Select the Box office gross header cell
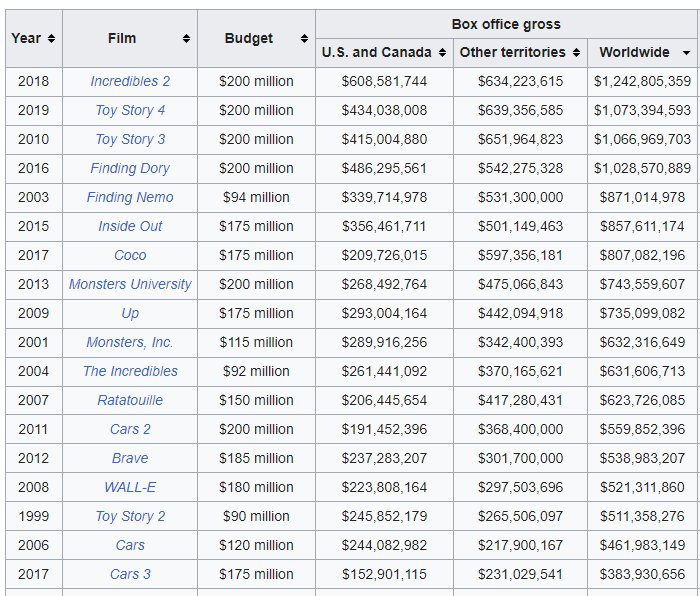Screen dimensions: 700x596 pyautogui.click(x=506, y=24)
